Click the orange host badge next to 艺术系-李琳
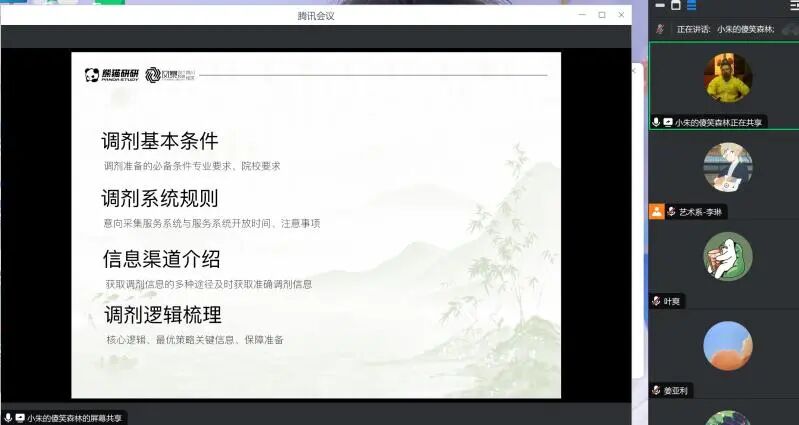 656,211
